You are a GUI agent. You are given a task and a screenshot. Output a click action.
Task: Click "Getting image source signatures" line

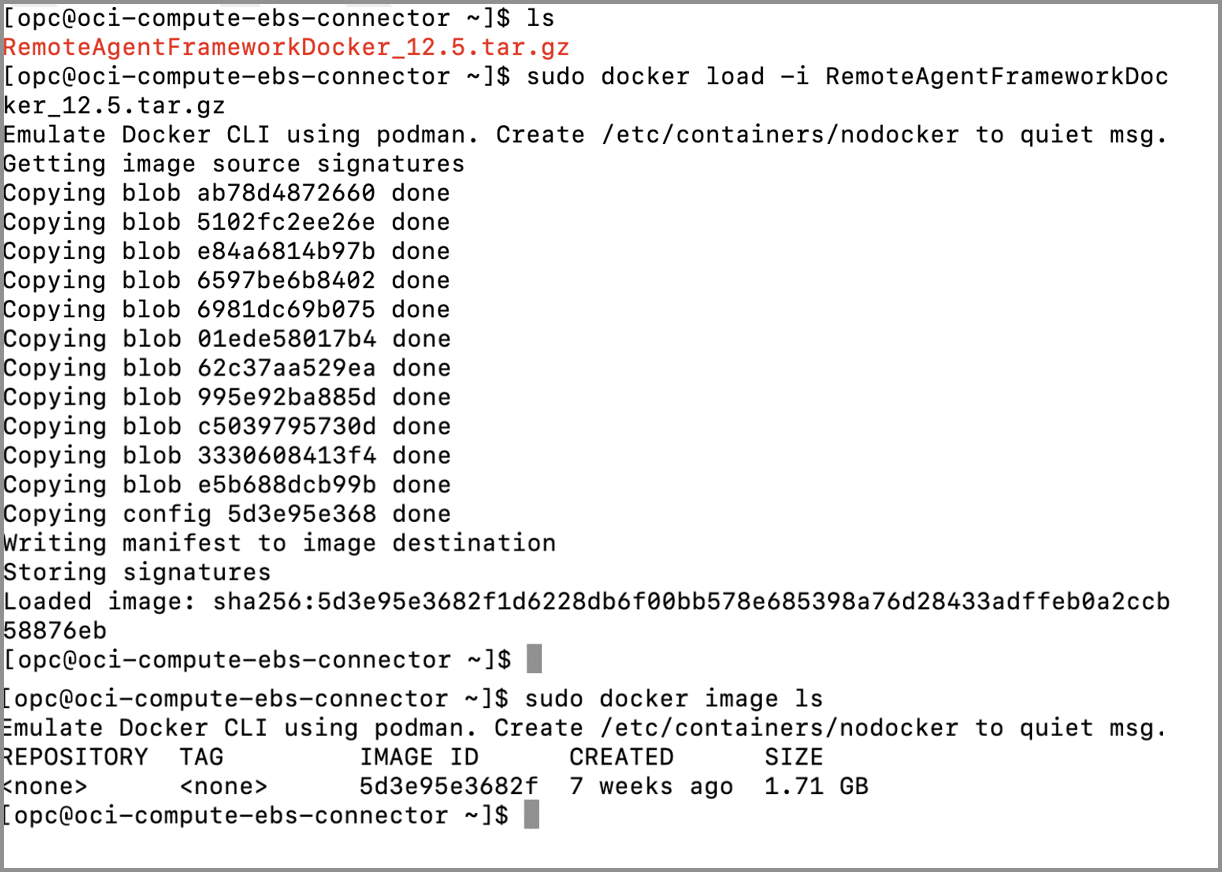(234, 163)
